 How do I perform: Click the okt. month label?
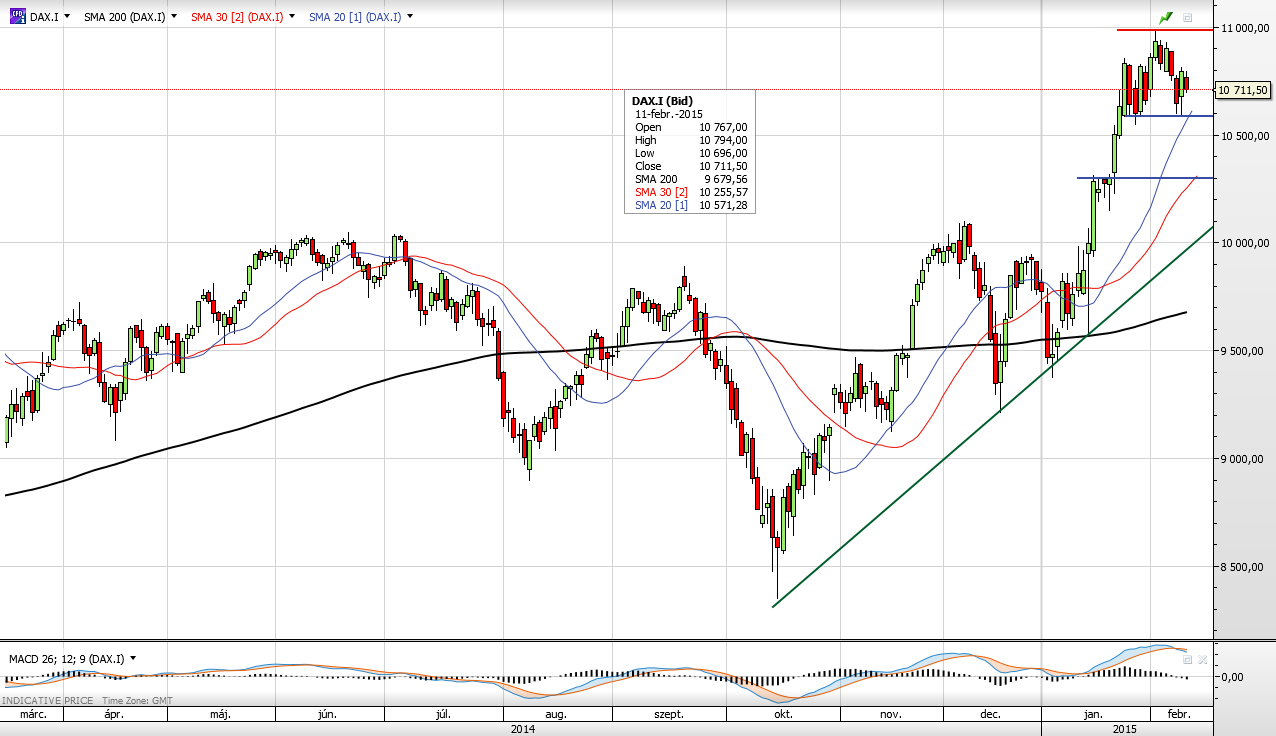tap(782, 715)
